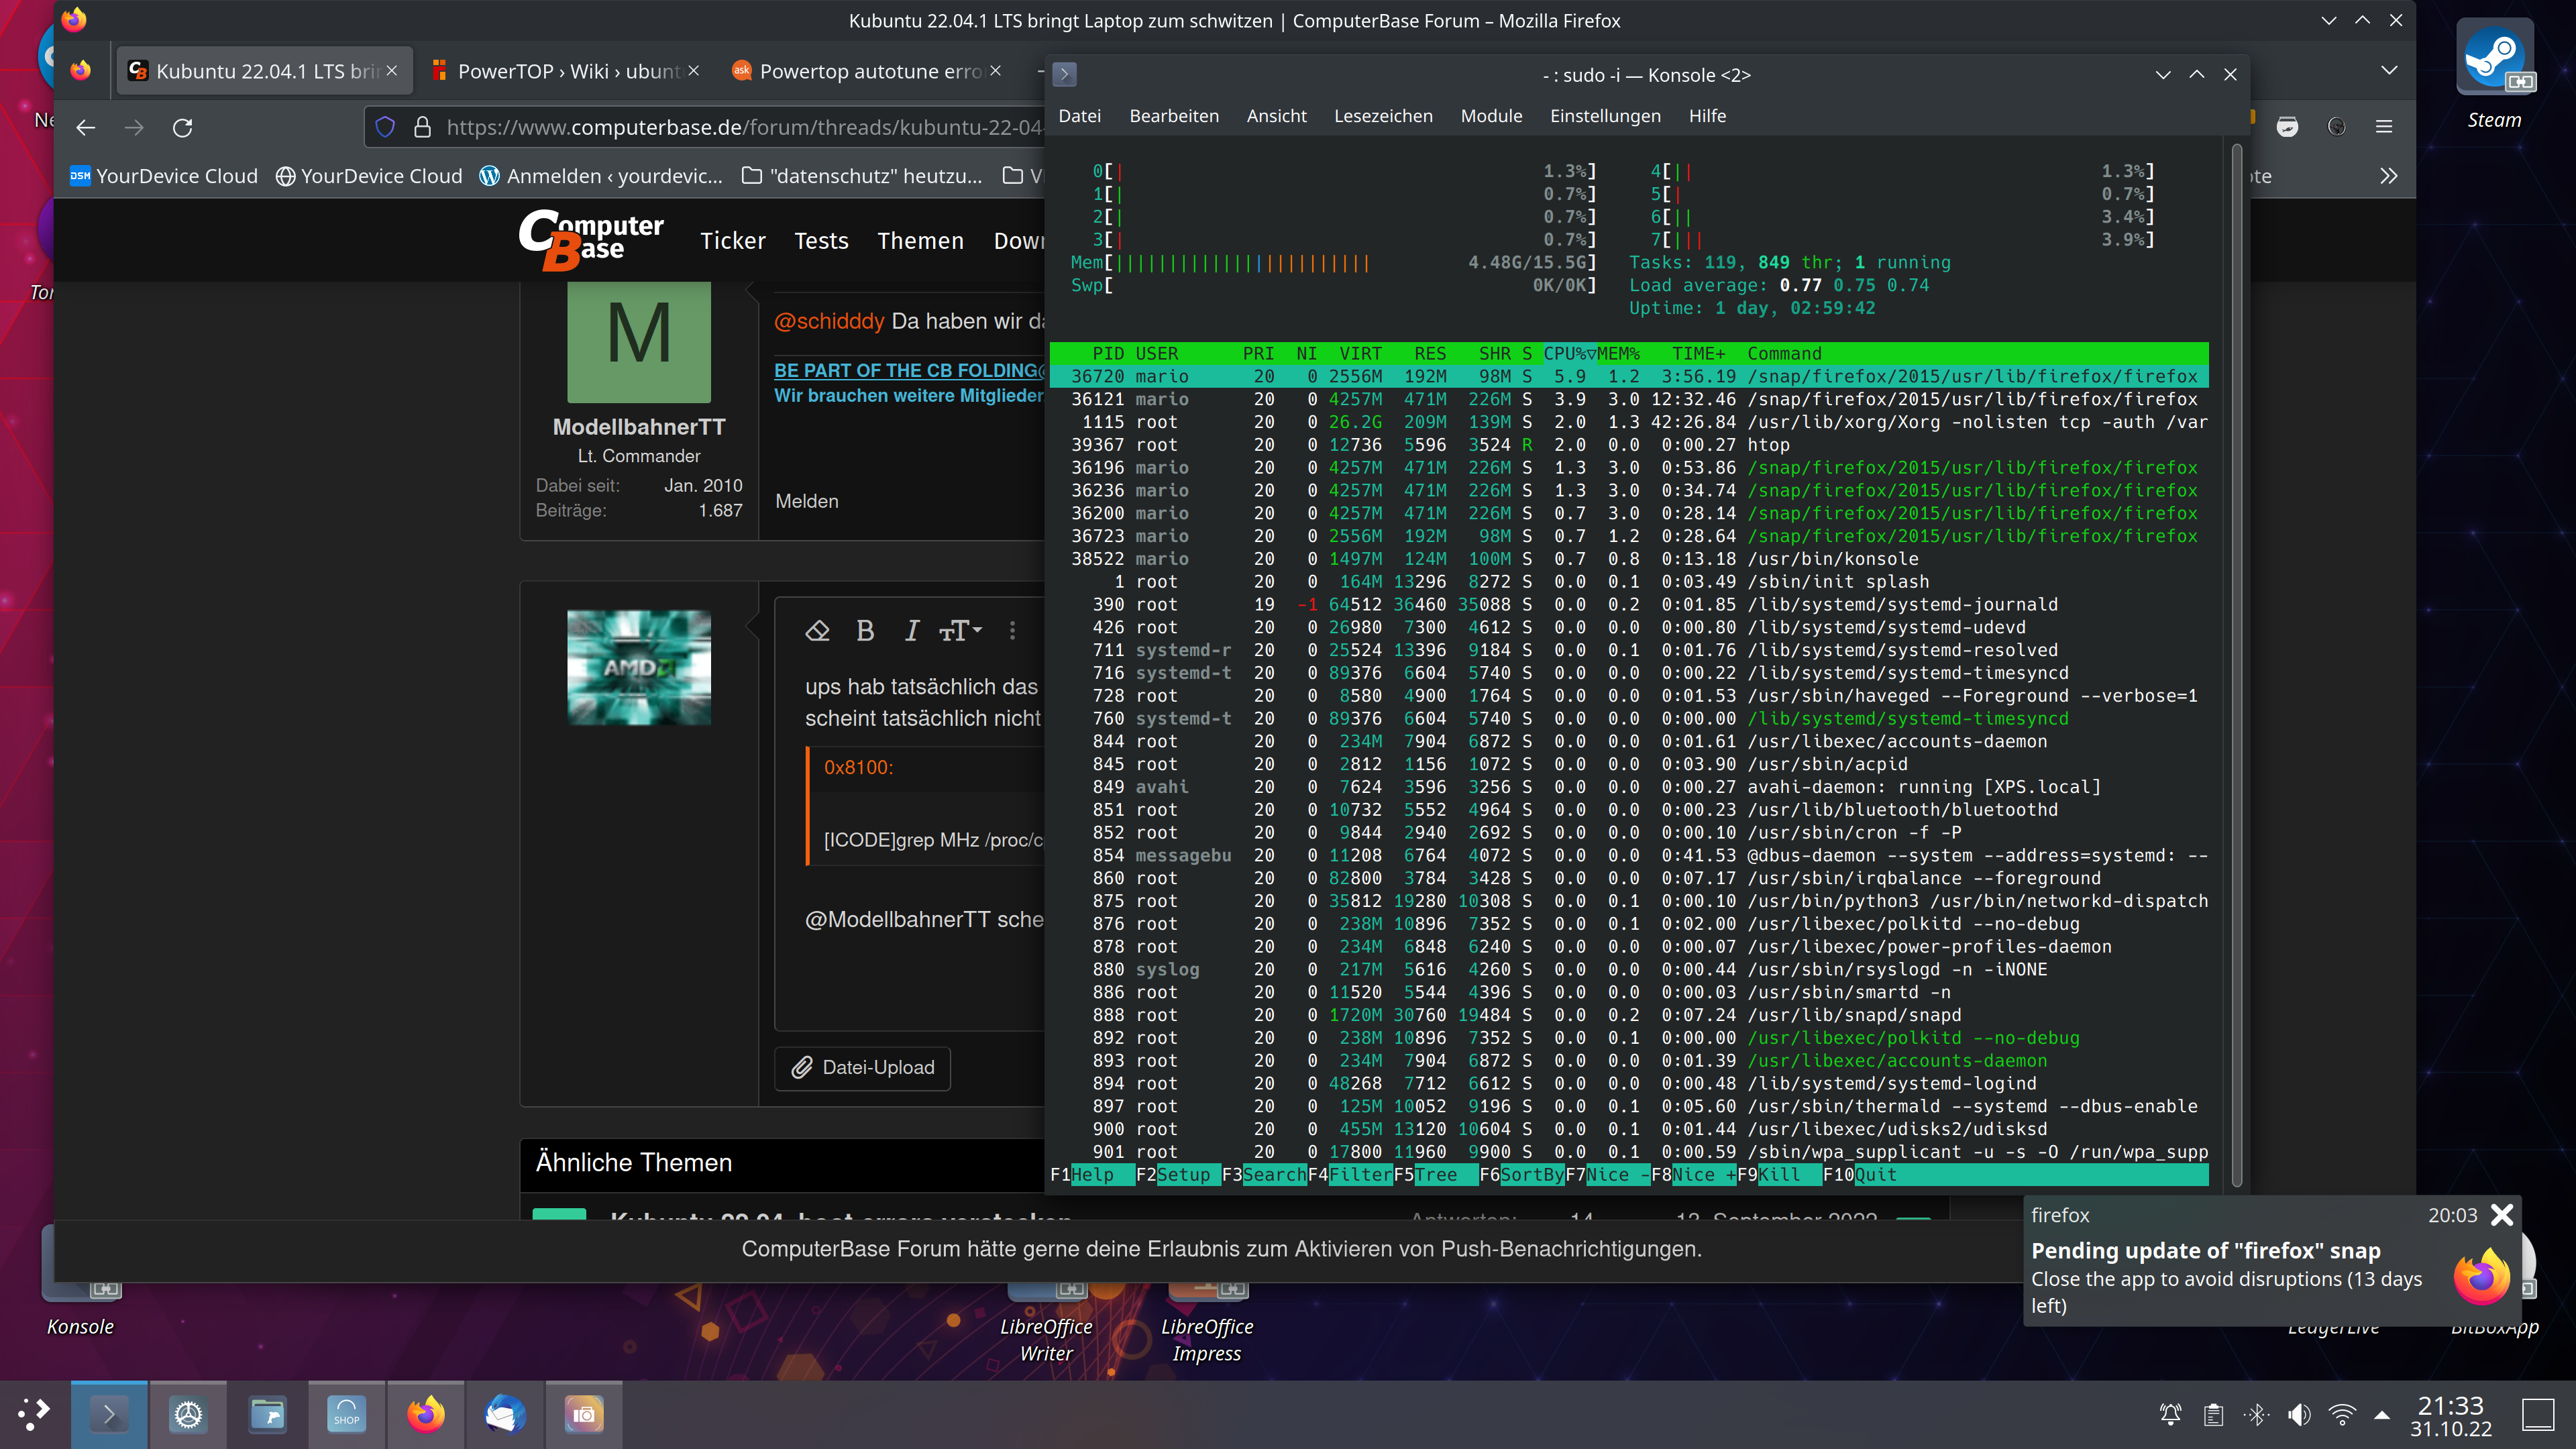
Task: Toggle Bluetooth icon in system tray
Action: coord(2256,1414)
